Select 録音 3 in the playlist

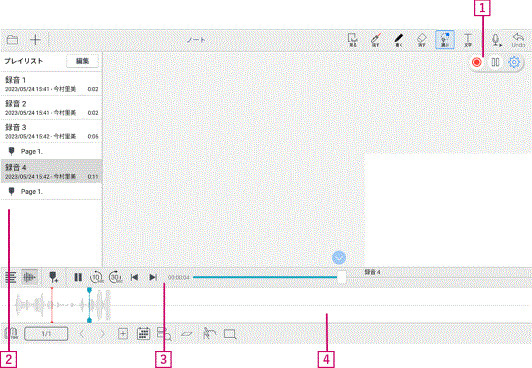(51, 131)
